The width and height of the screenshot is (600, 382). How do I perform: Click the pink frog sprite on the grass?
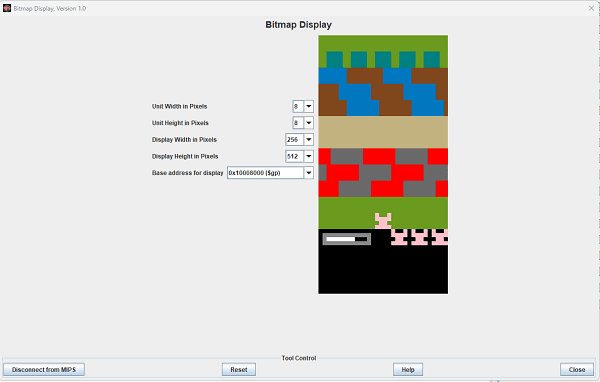pyautogui.click(x=383, y=221)
